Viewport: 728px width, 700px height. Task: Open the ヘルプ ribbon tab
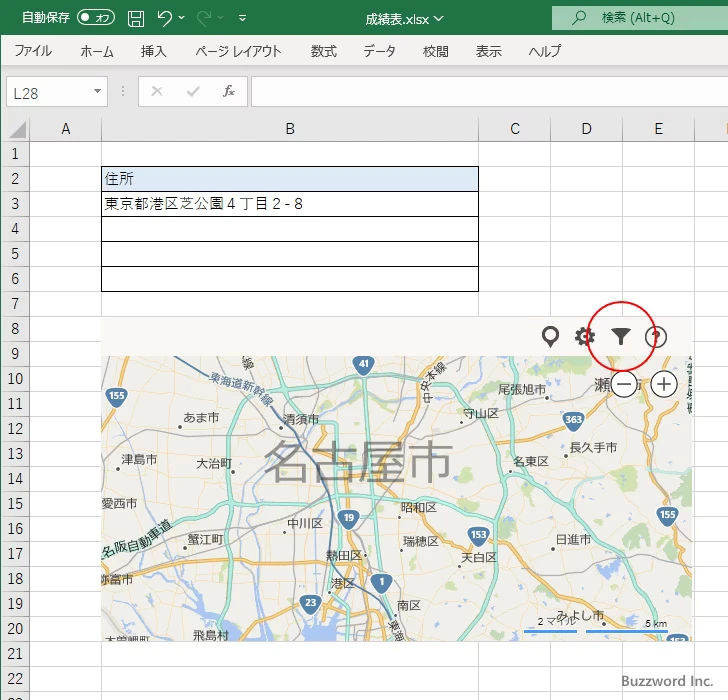pyautogui.click(x=545, y=51)
